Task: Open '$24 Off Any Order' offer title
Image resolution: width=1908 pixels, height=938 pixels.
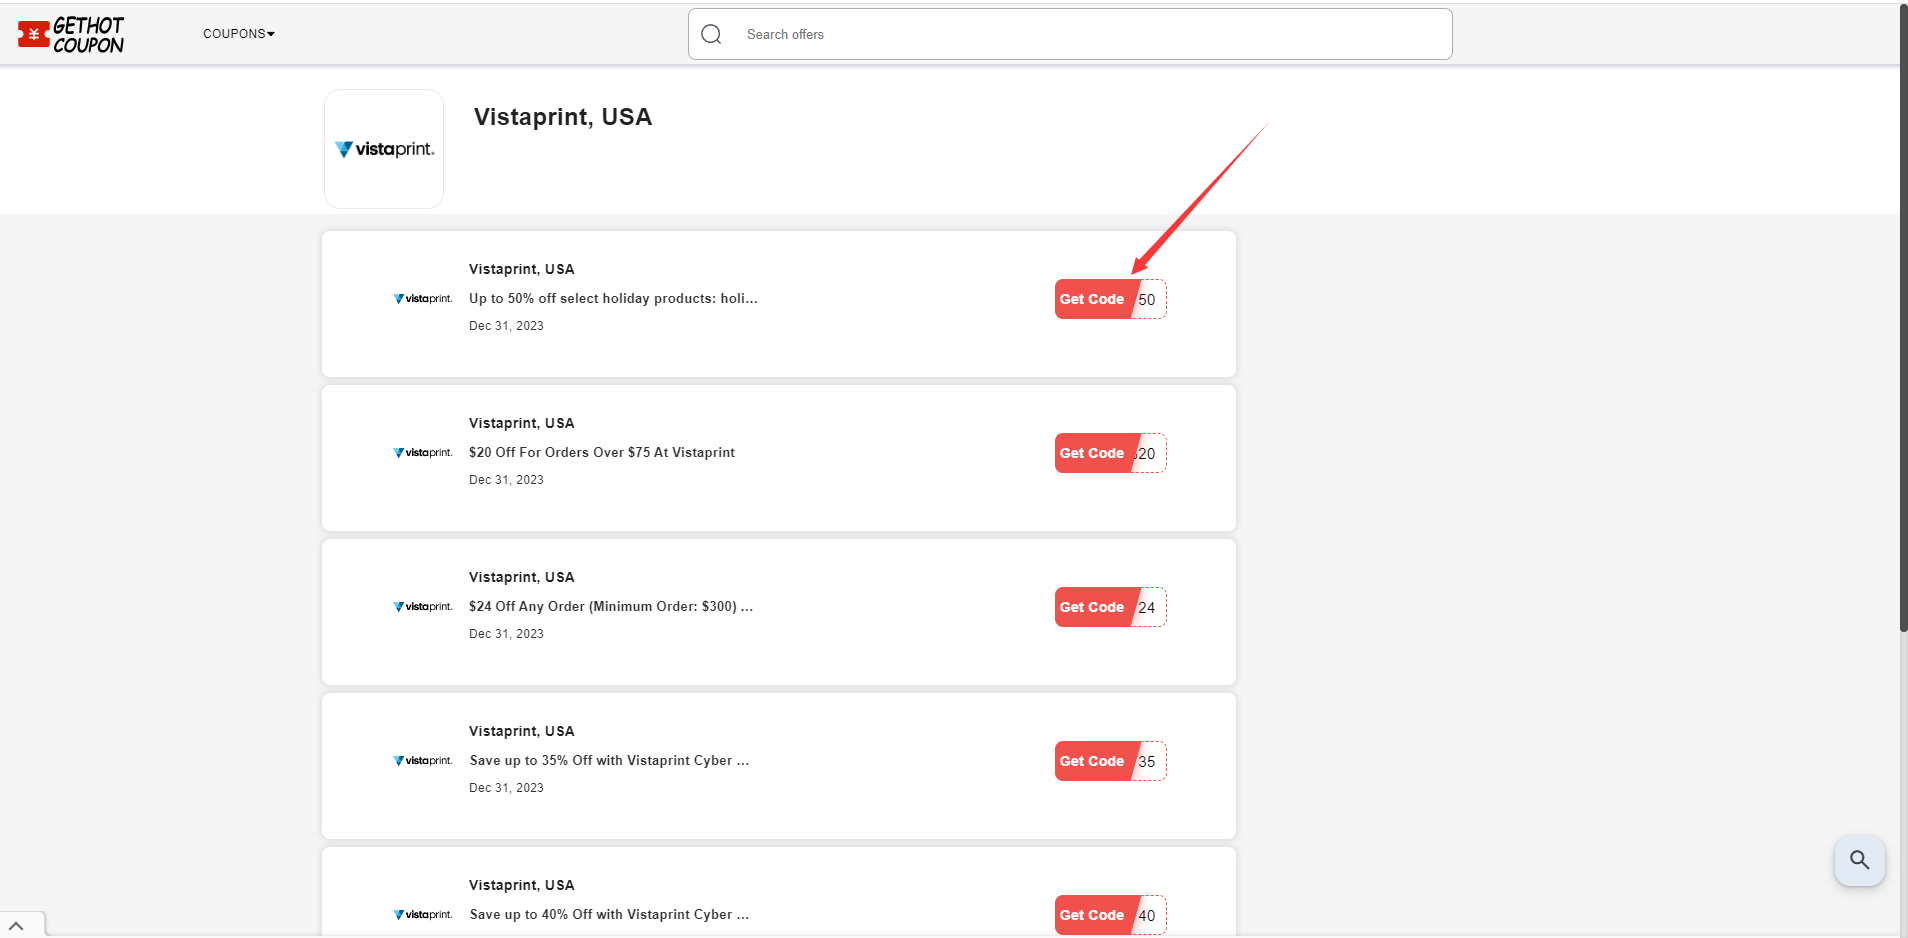Action: (x=611, y=606)
